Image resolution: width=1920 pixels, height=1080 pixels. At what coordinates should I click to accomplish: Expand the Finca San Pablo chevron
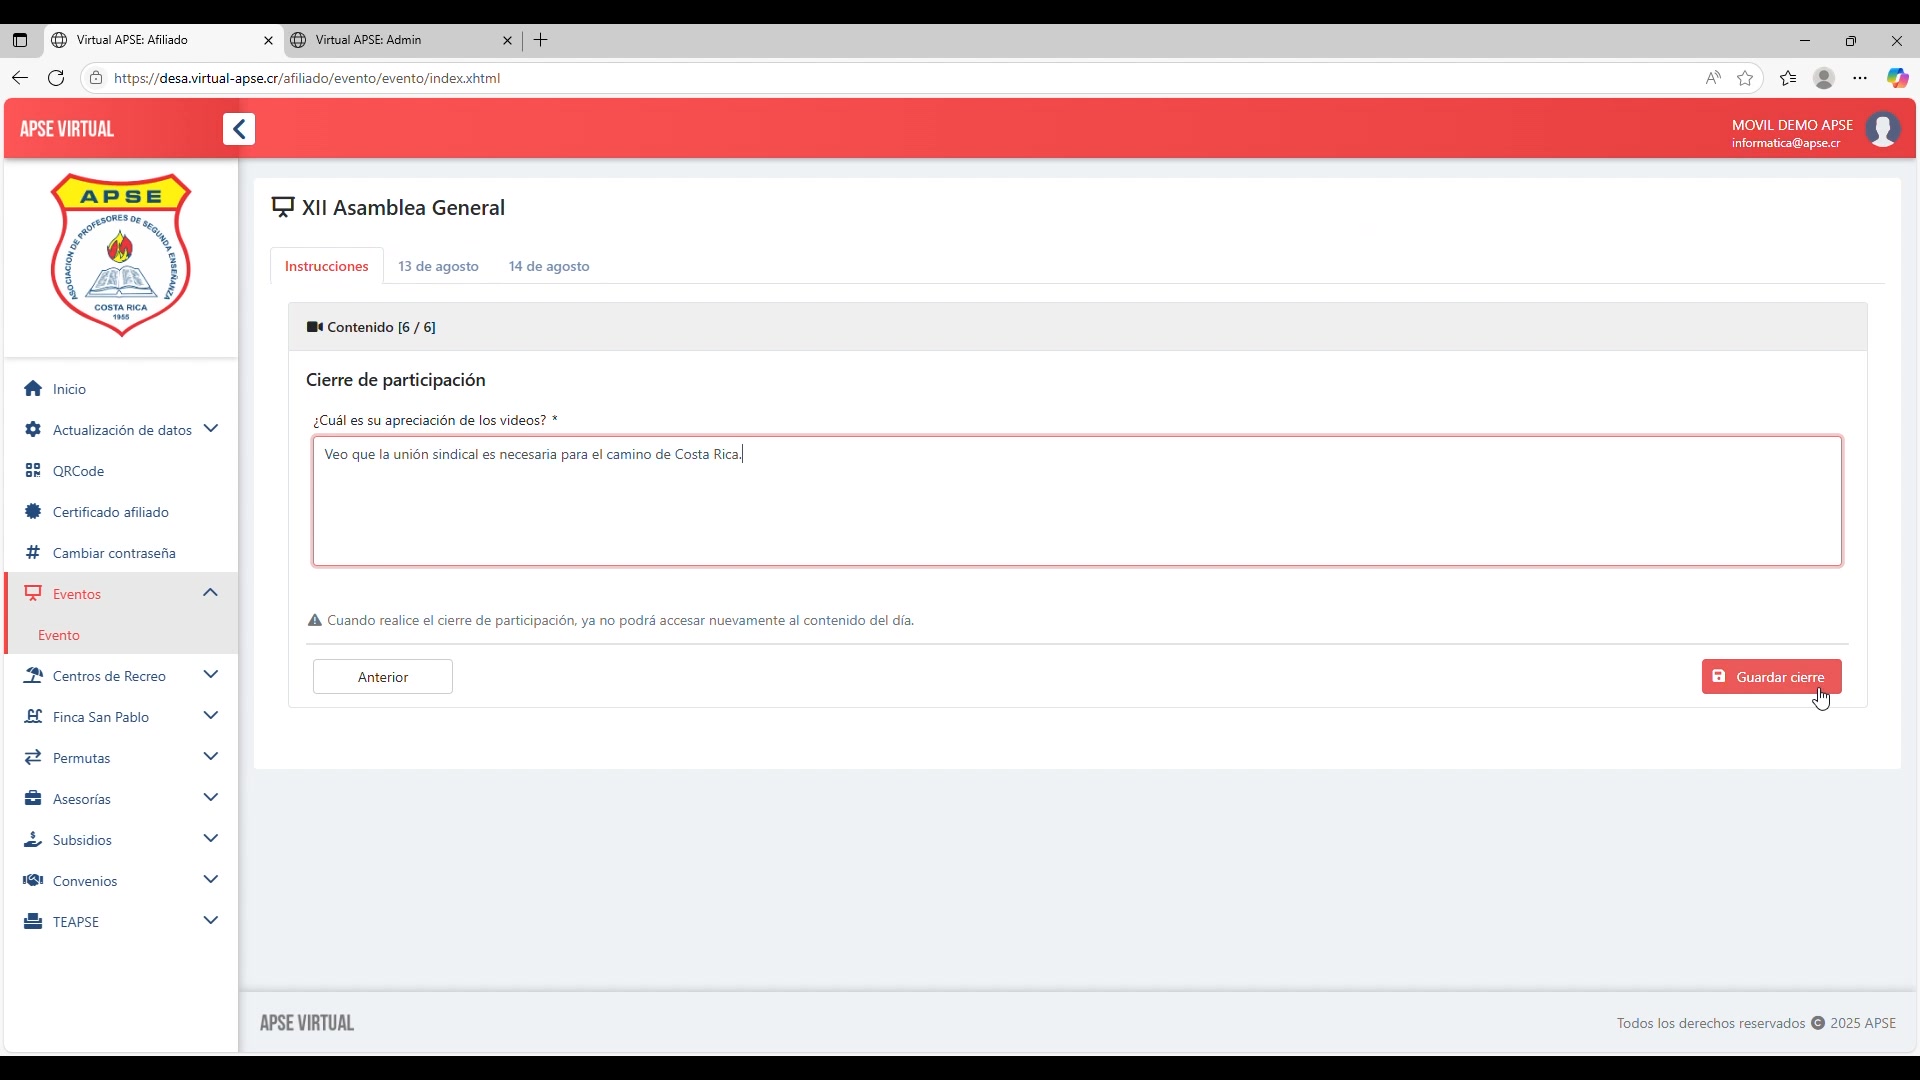[211, 716]
